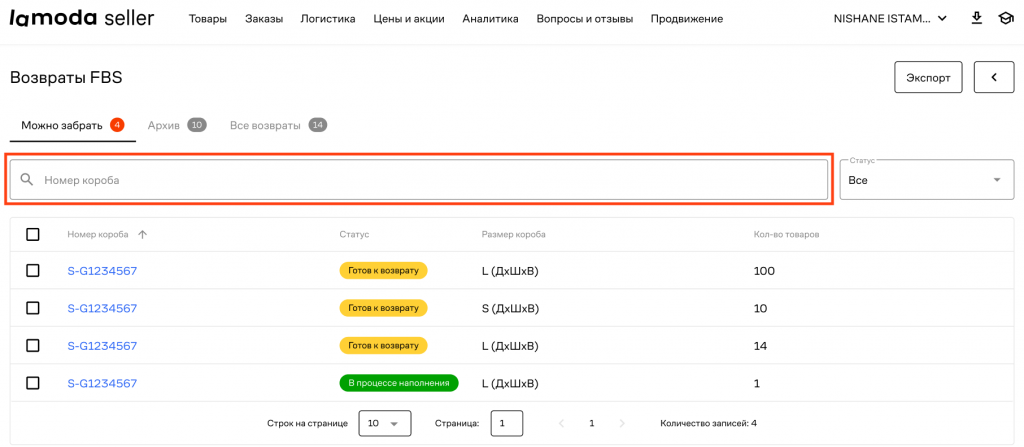
Task: Click the magnifier icon in the search field
Action: [27, 180]
